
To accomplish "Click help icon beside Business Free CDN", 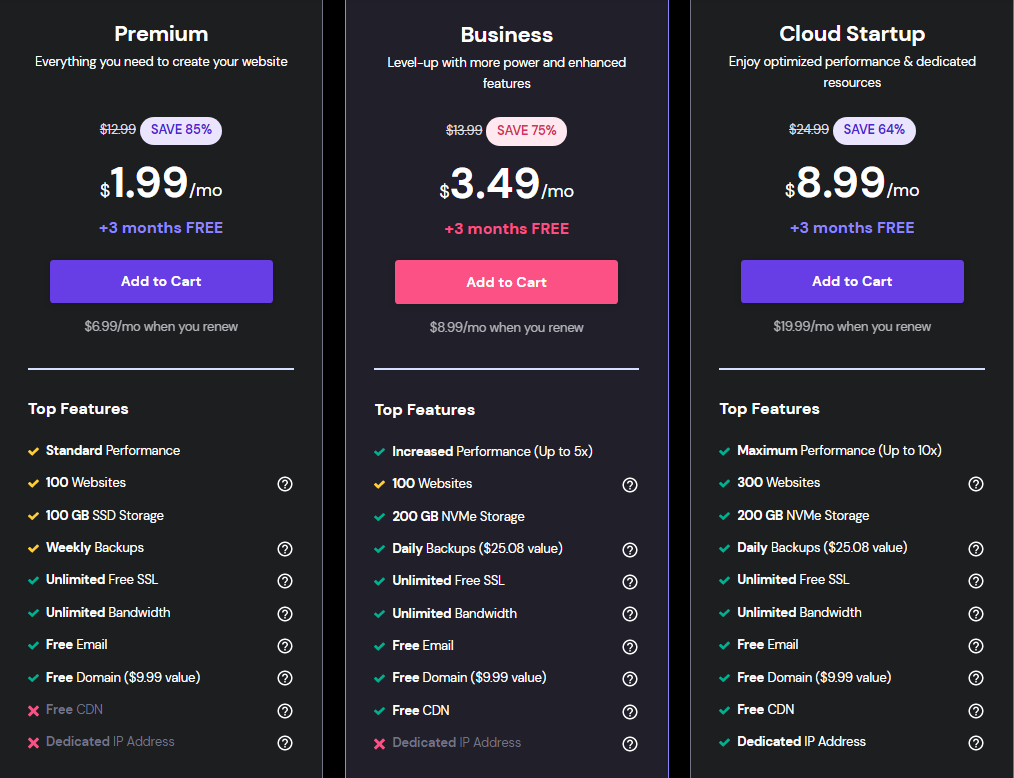I will (x=630, y=712).
